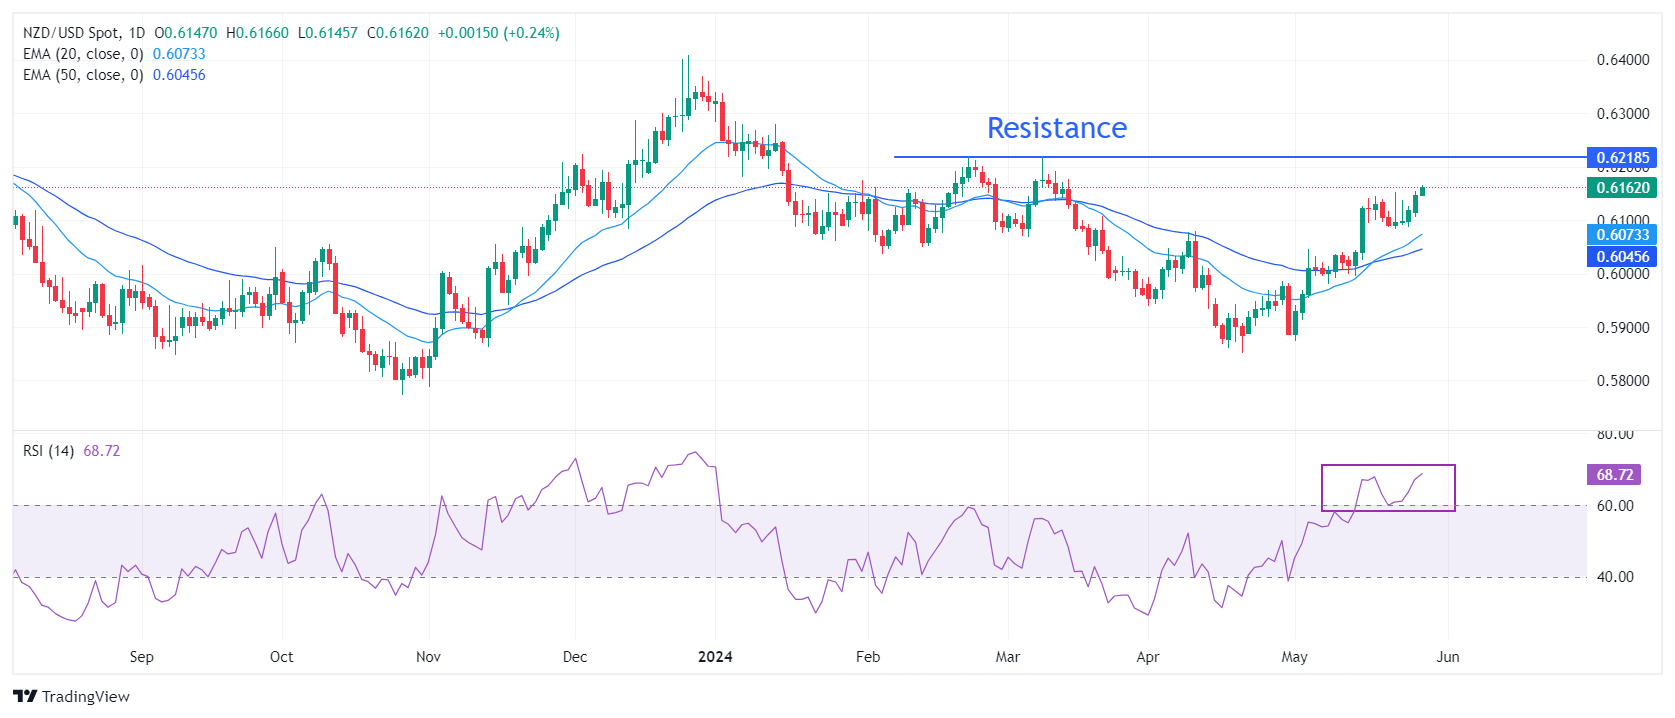Click the EMA 50 indicator legend
The height and width of the screenshot is (718, 1675).
83,75
